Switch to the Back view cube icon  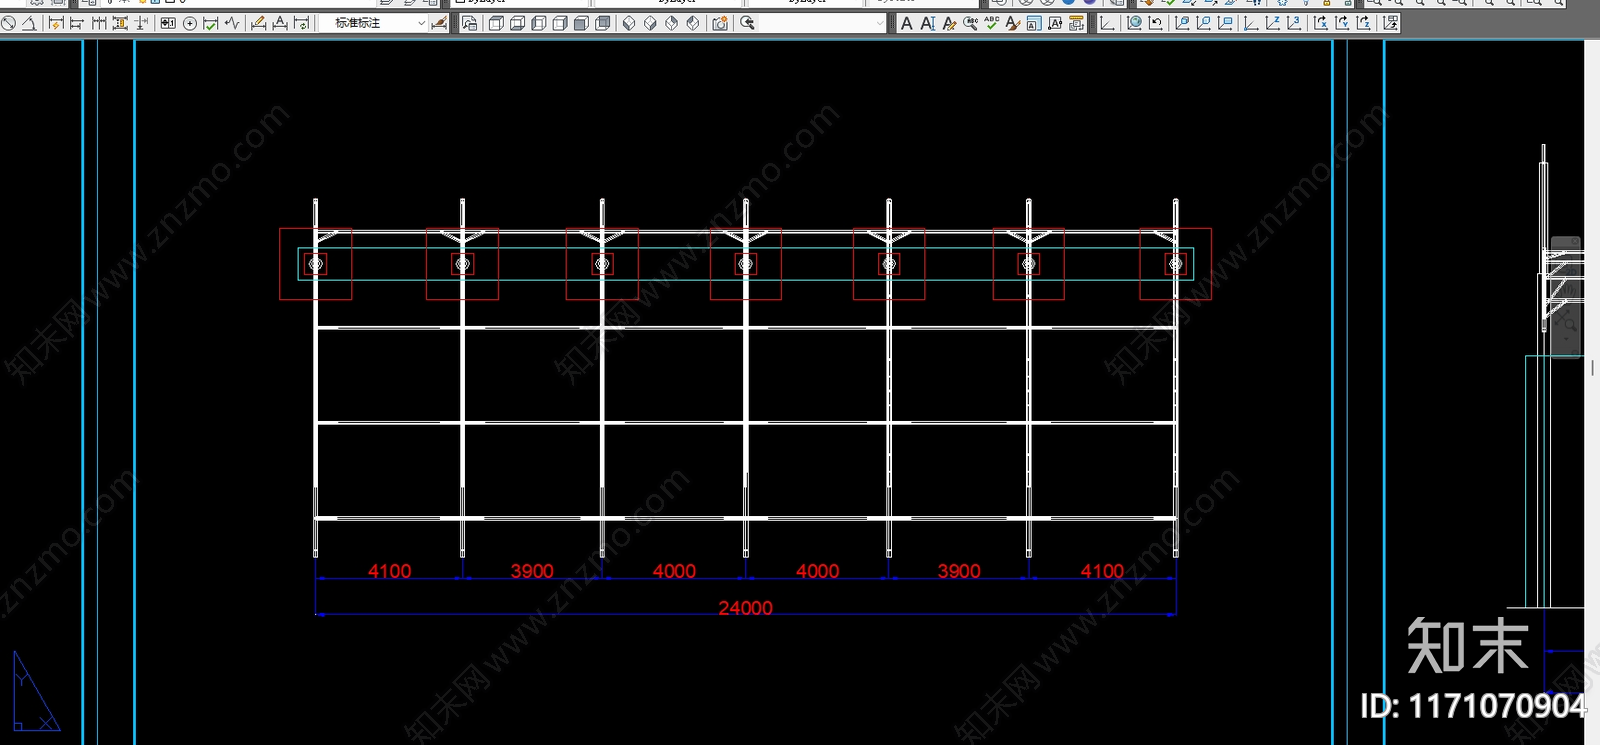point(603,23)
